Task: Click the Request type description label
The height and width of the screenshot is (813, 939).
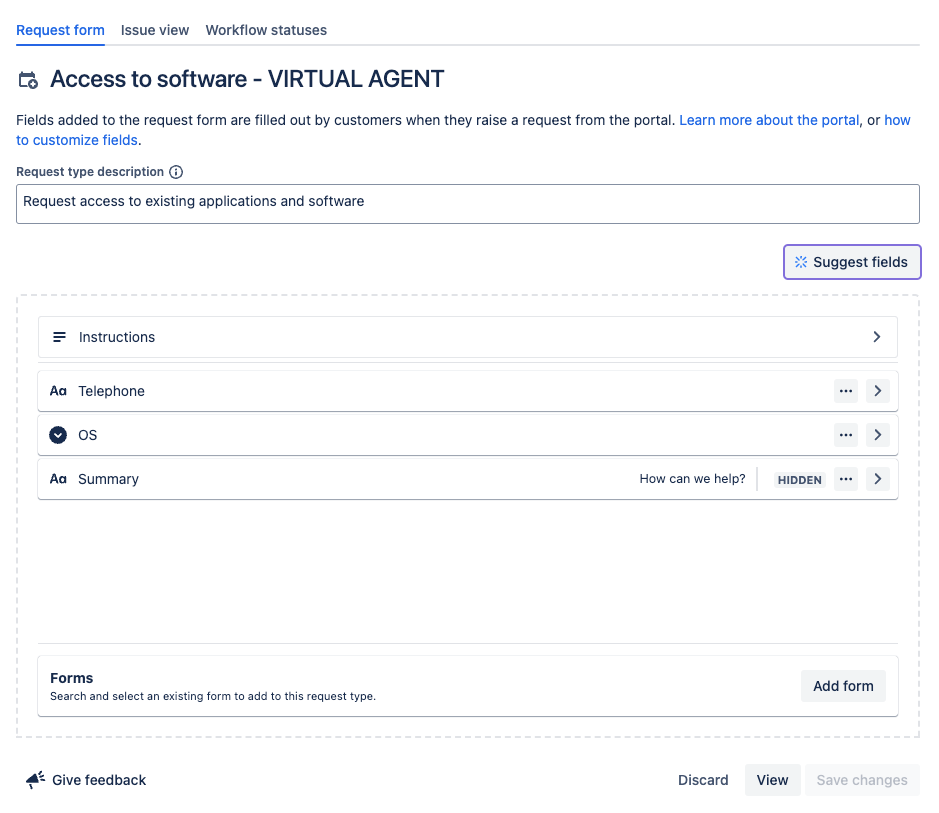Action: tap(90, 172)
